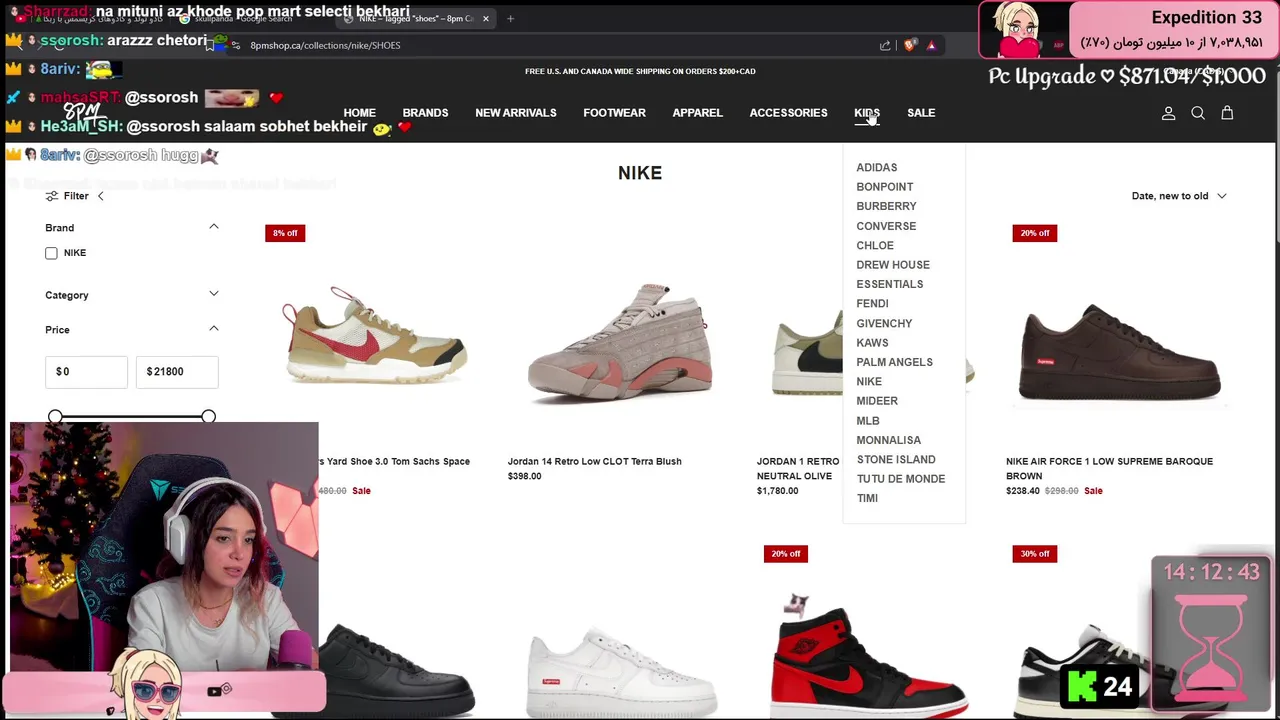Click the free shipping announcement banner
1280x720 pixels.
(640, 71)
